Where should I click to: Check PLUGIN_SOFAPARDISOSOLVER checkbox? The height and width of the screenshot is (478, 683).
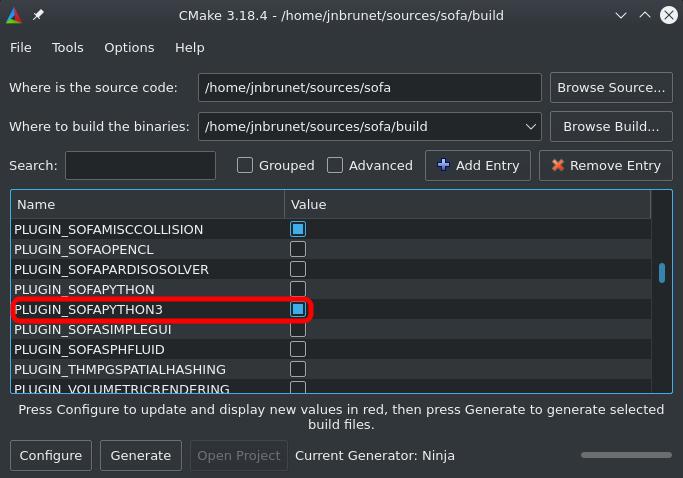(x=298, y=269)
